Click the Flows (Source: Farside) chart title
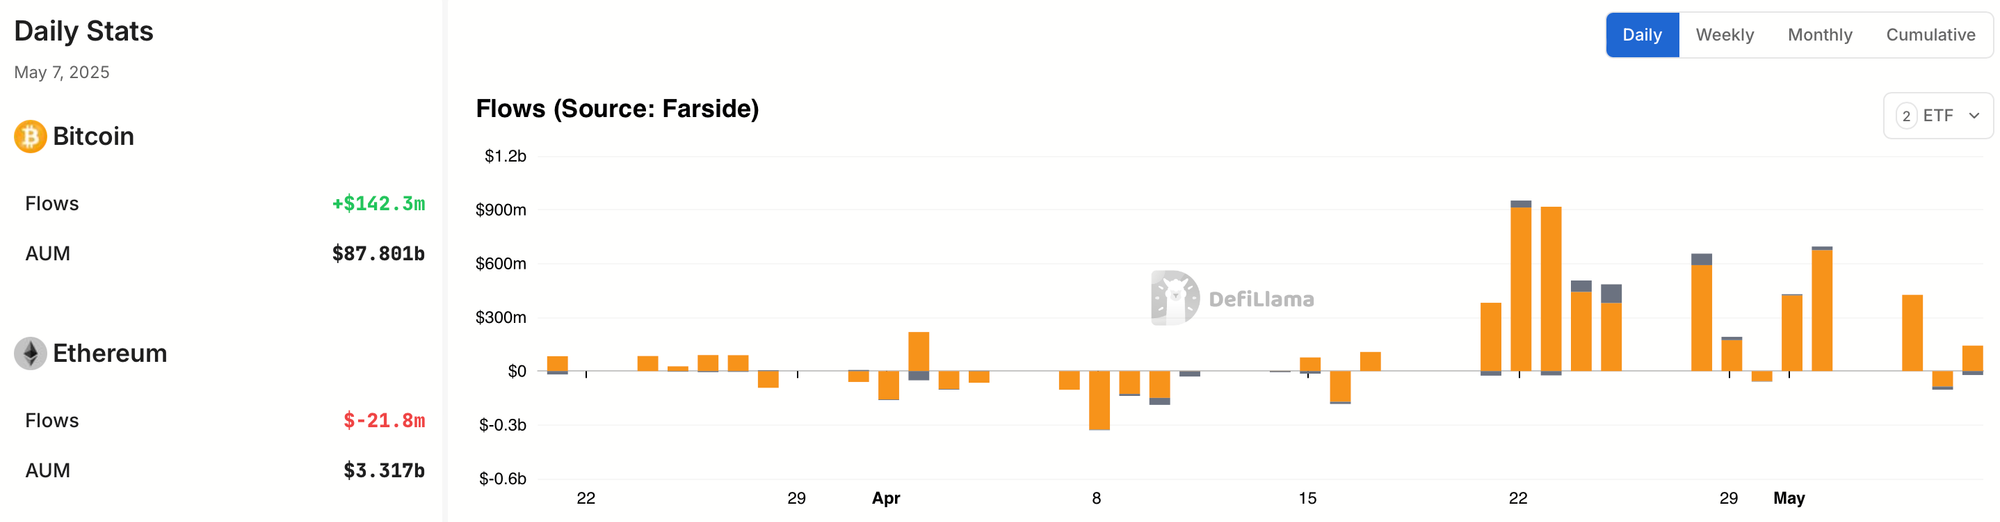 (x=617, y=109)
